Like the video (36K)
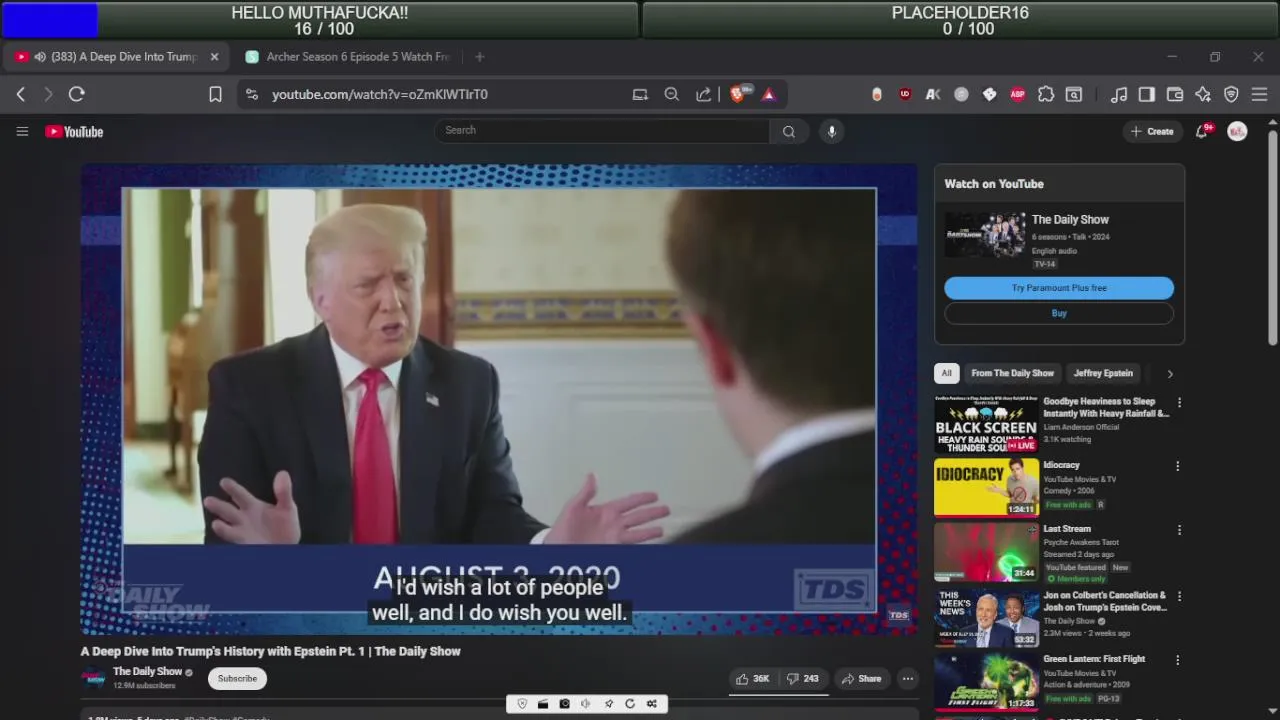Image resolution: width=1280 pixels, height=720 pixels. [x=753, y=679]
